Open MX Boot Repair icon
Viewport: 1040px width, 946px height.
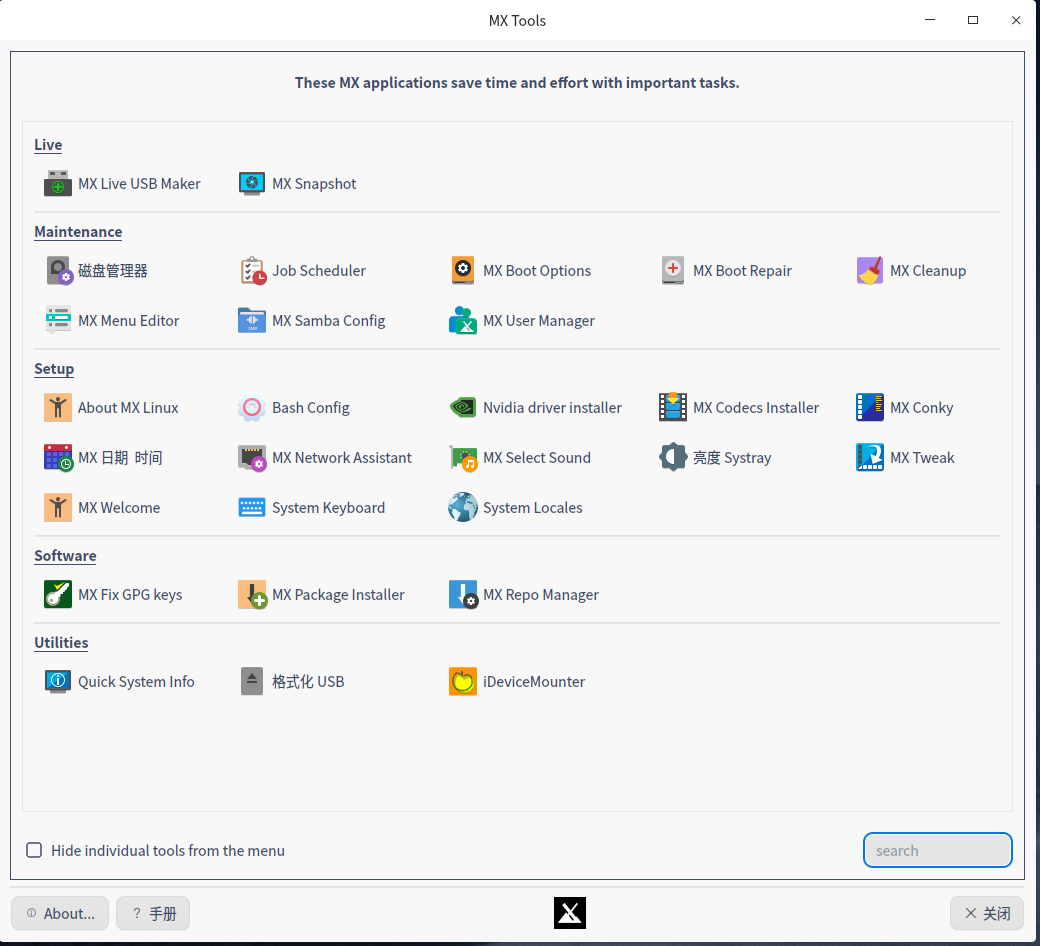point(673,271)
